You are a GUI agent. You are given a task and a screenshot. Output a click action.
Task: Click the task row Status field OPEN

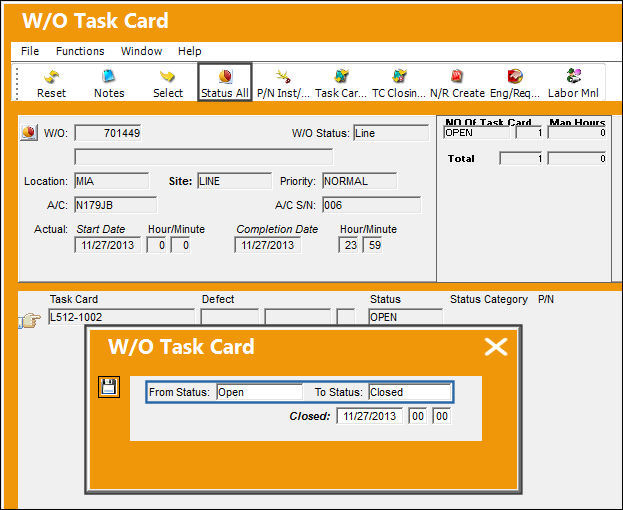(x=405, y=317)
